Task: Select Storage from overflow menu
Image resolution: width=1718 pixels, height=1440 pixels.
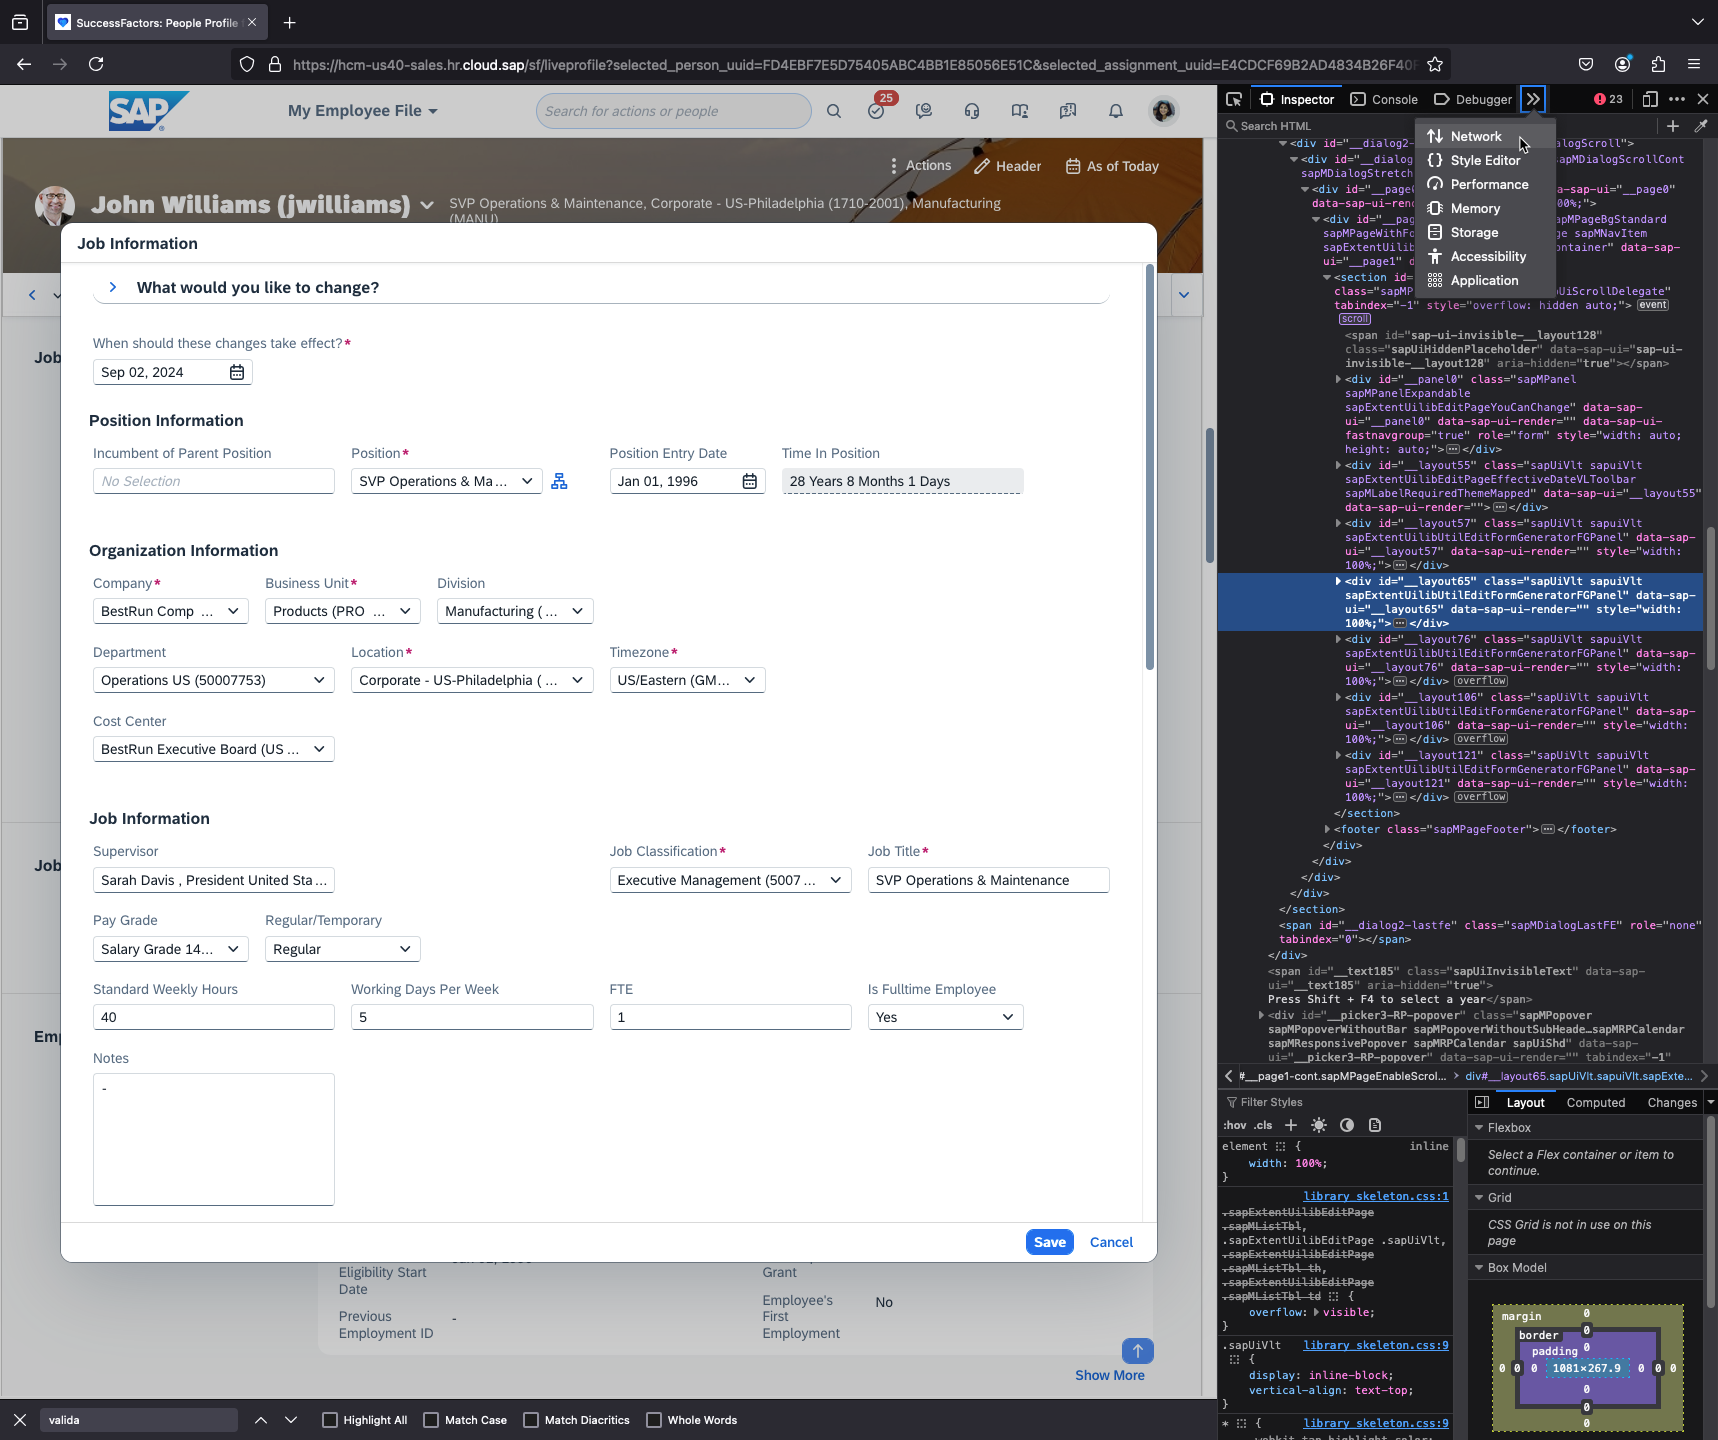Action: [1485, 232]
